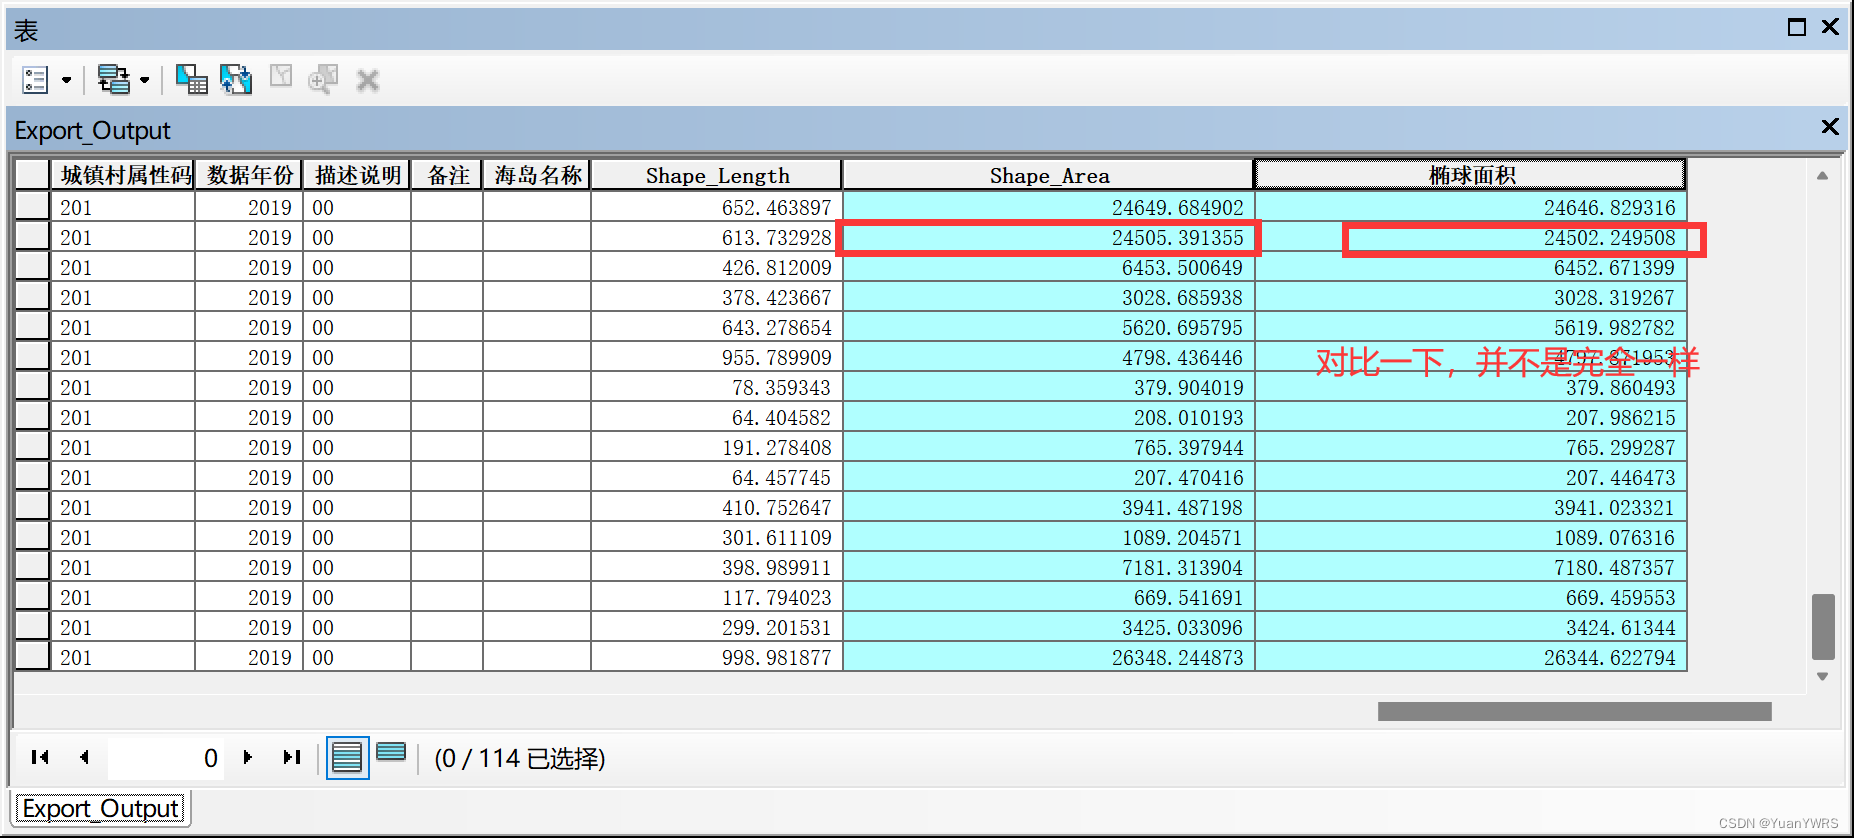1854x838 pixels.
Task: Click the Shape_Area cell 24505.391355
Action: coord(1049,237)
